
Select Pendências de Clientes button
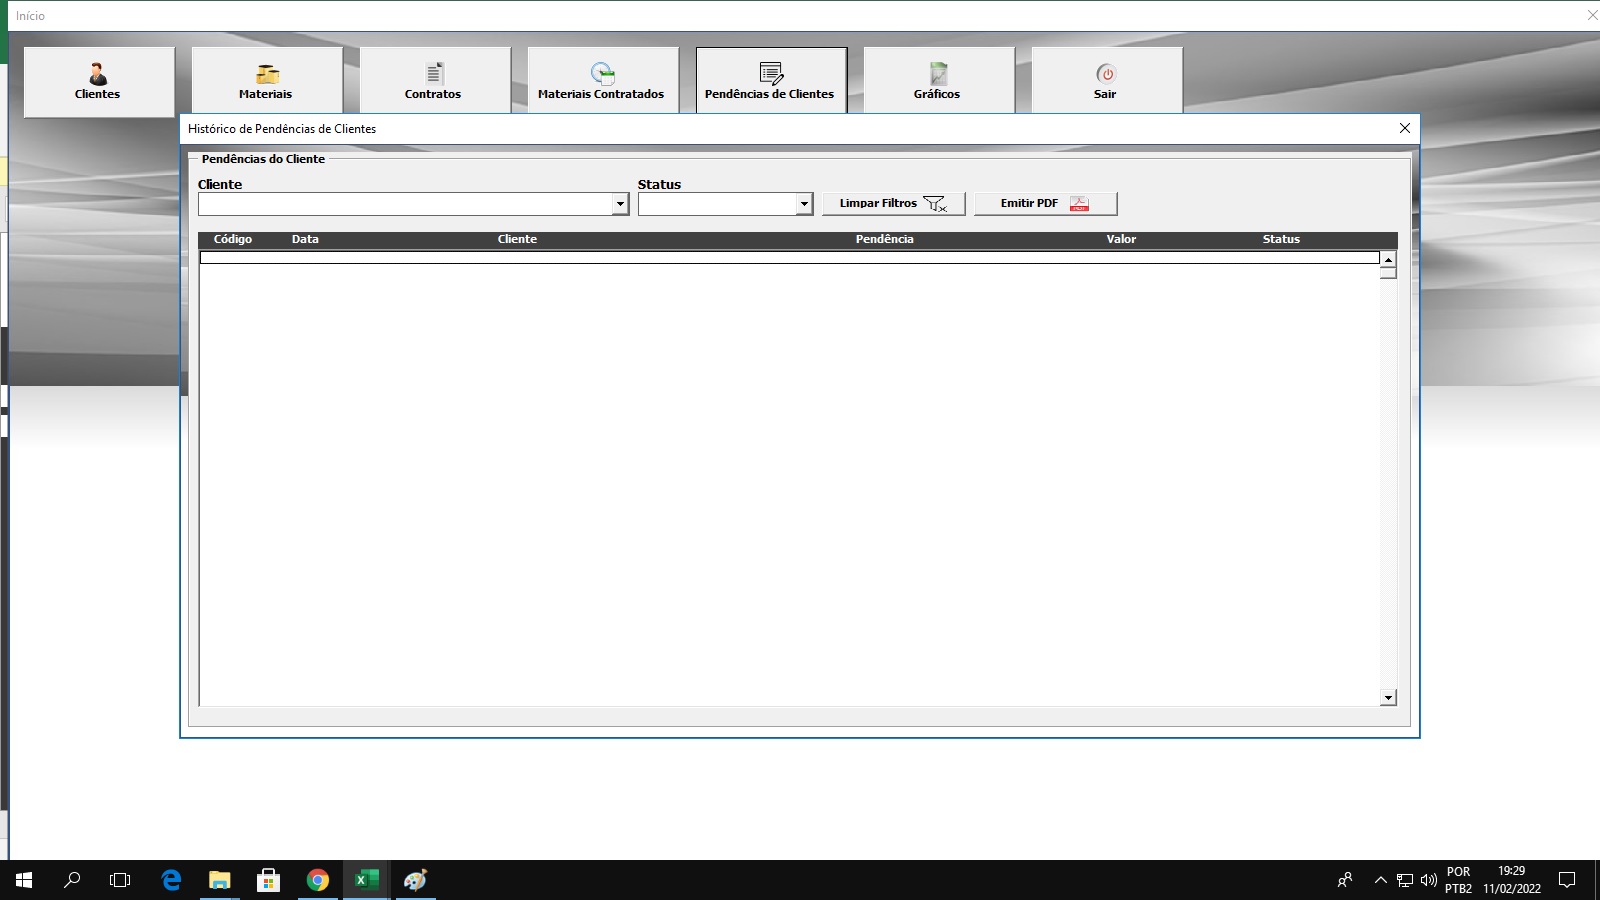770,82
